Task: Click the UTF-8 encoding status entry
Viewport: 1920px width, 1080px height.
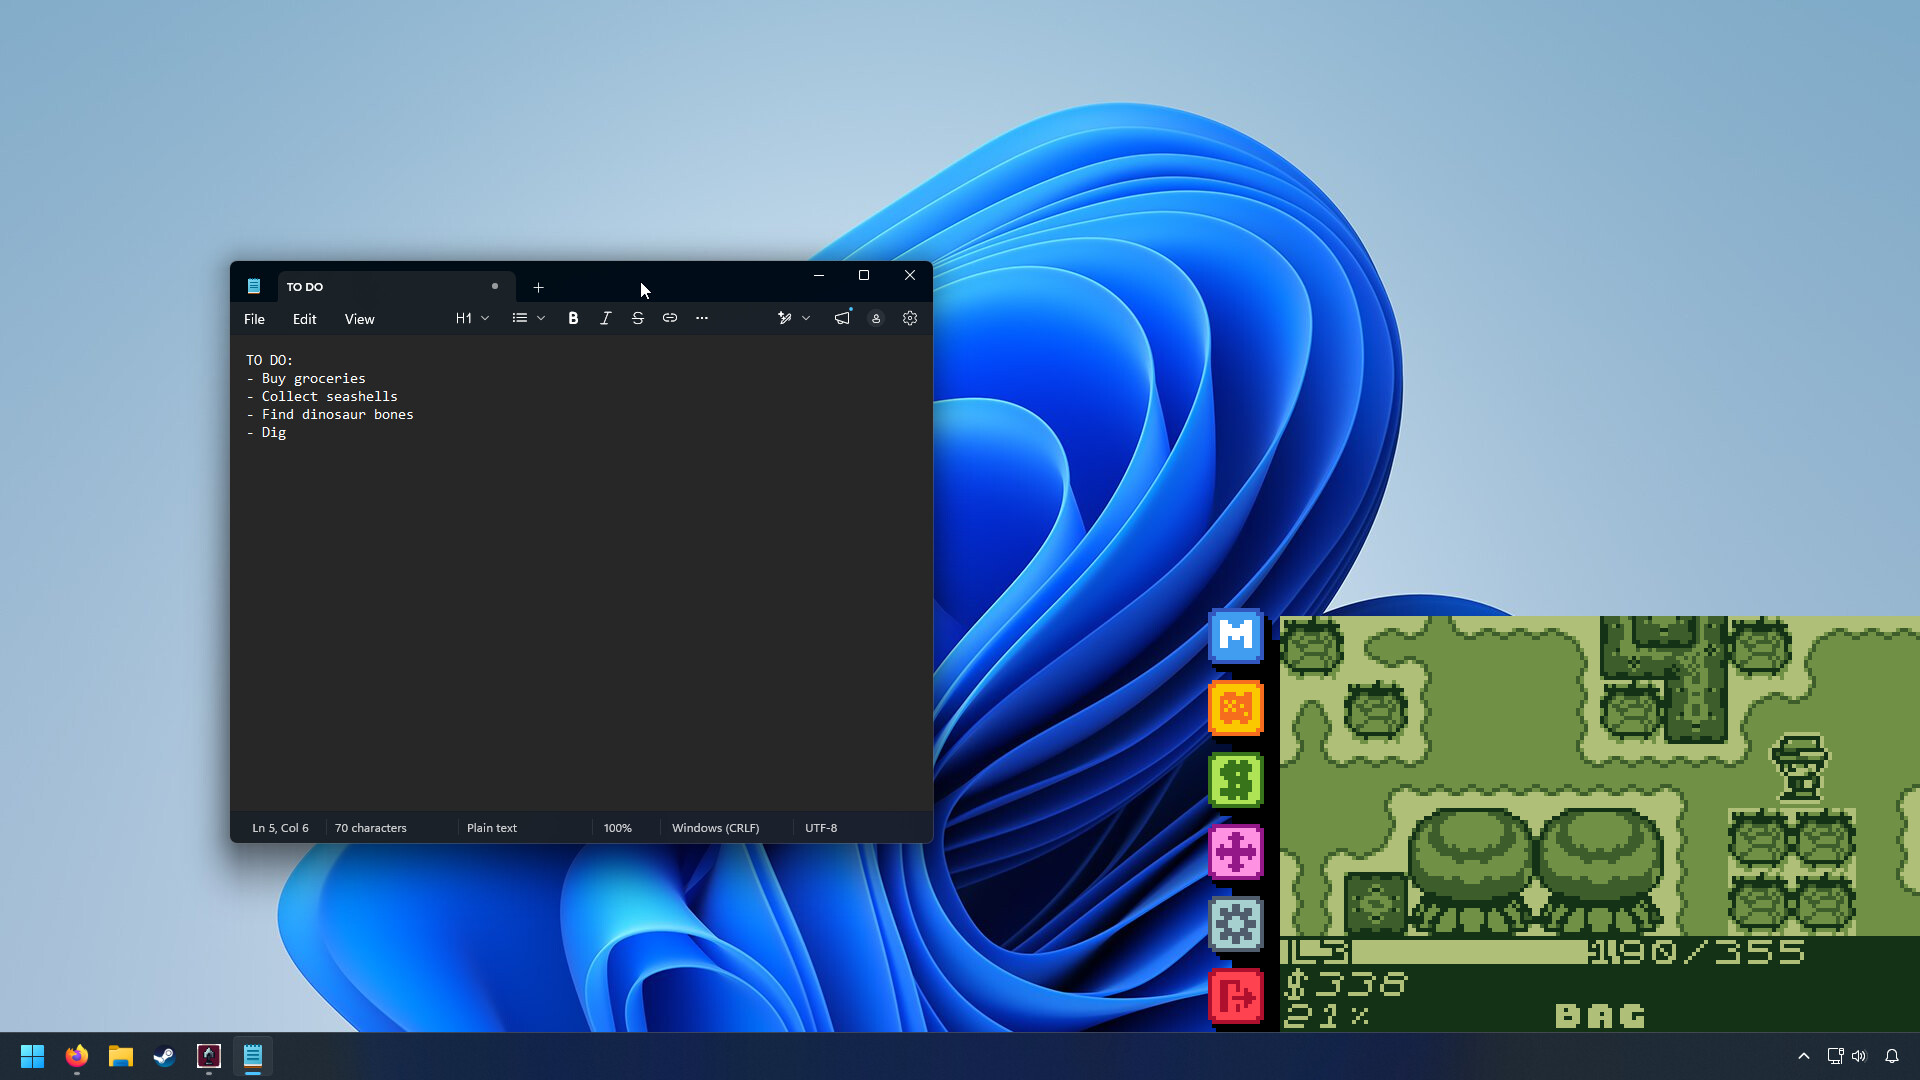Action: (x=821, y=828)
